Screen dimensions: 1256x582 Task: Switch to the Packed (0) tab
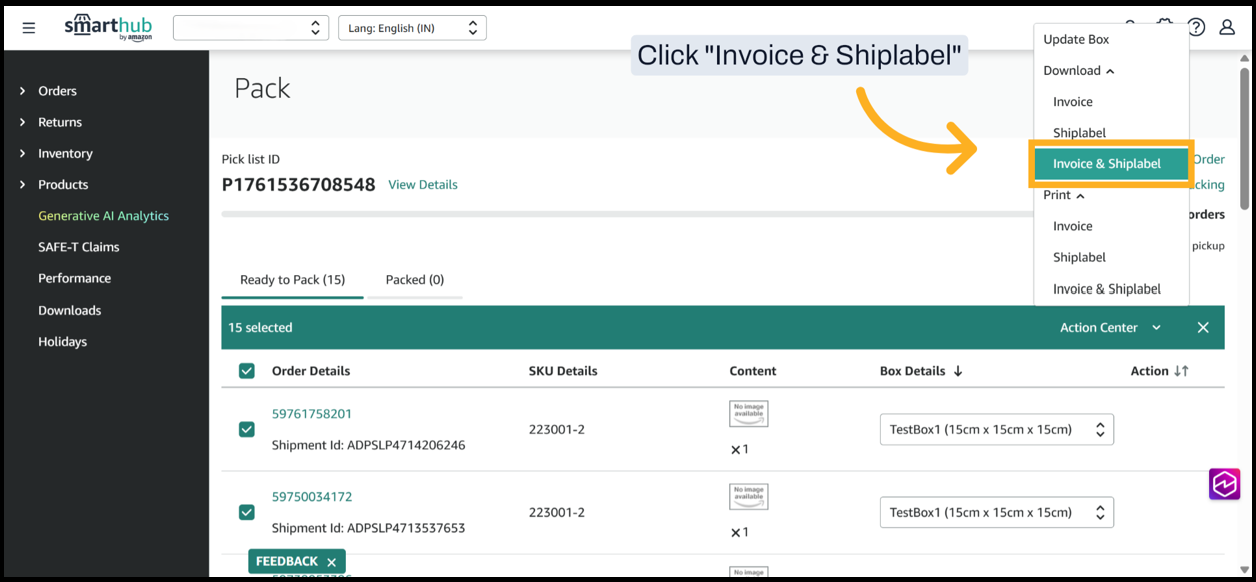(x=415, y=280)
